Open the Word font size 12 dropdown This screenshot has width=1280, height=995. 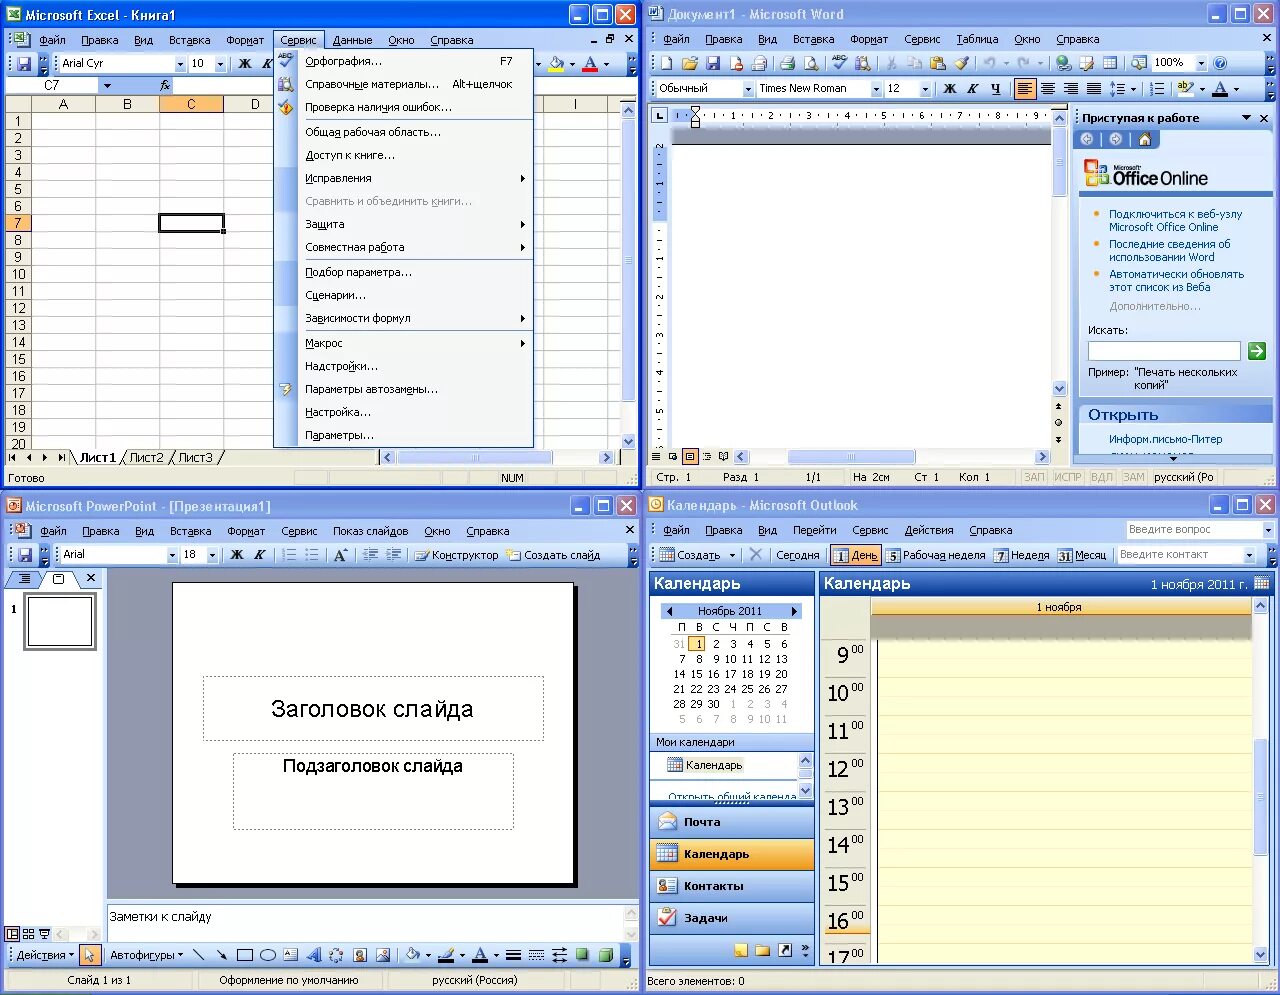[925, 88]
